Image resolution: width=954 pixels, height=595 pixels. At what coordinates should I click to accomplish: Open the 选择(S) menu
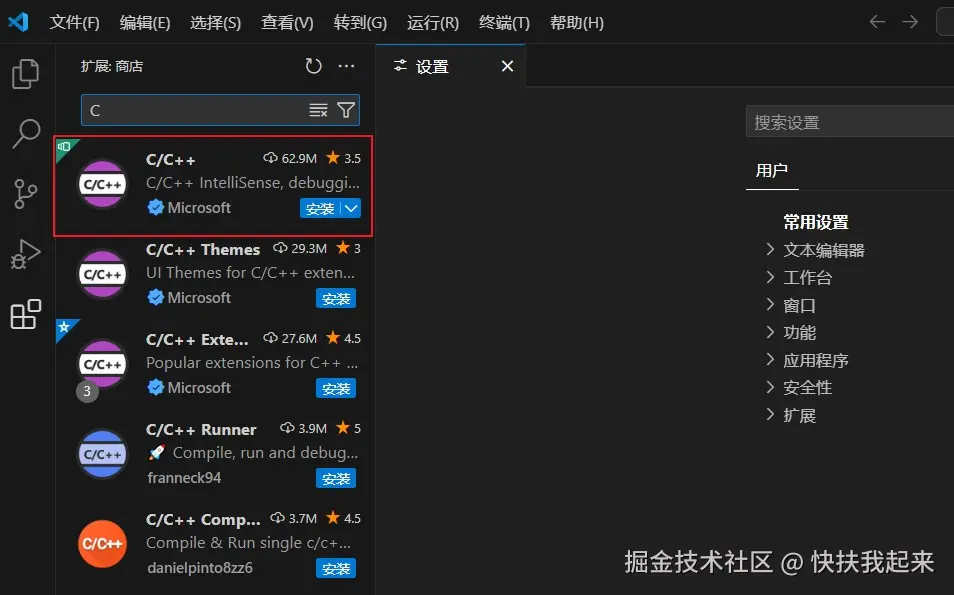(215, 23)
